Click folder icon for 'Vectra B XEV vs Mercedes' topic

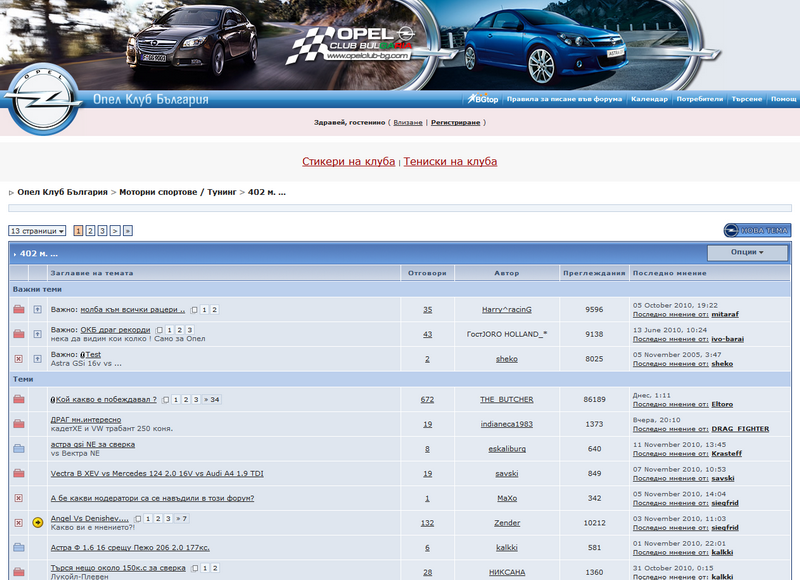(x=19, y=473)
